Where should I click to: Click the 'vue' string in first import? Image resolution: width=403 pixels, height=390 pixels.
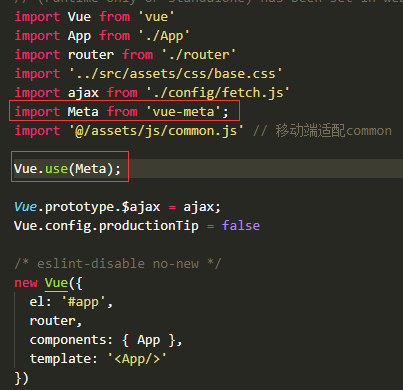156,17
